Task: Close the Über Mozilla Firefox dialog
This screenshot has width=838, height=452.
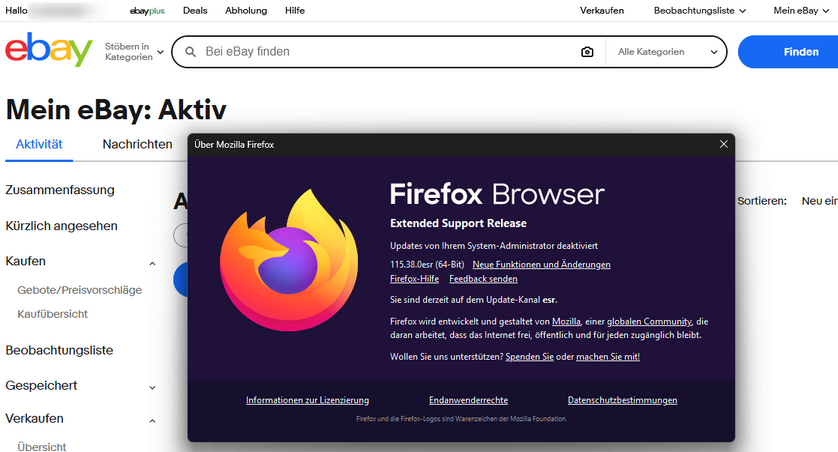Action: (724, 144)
